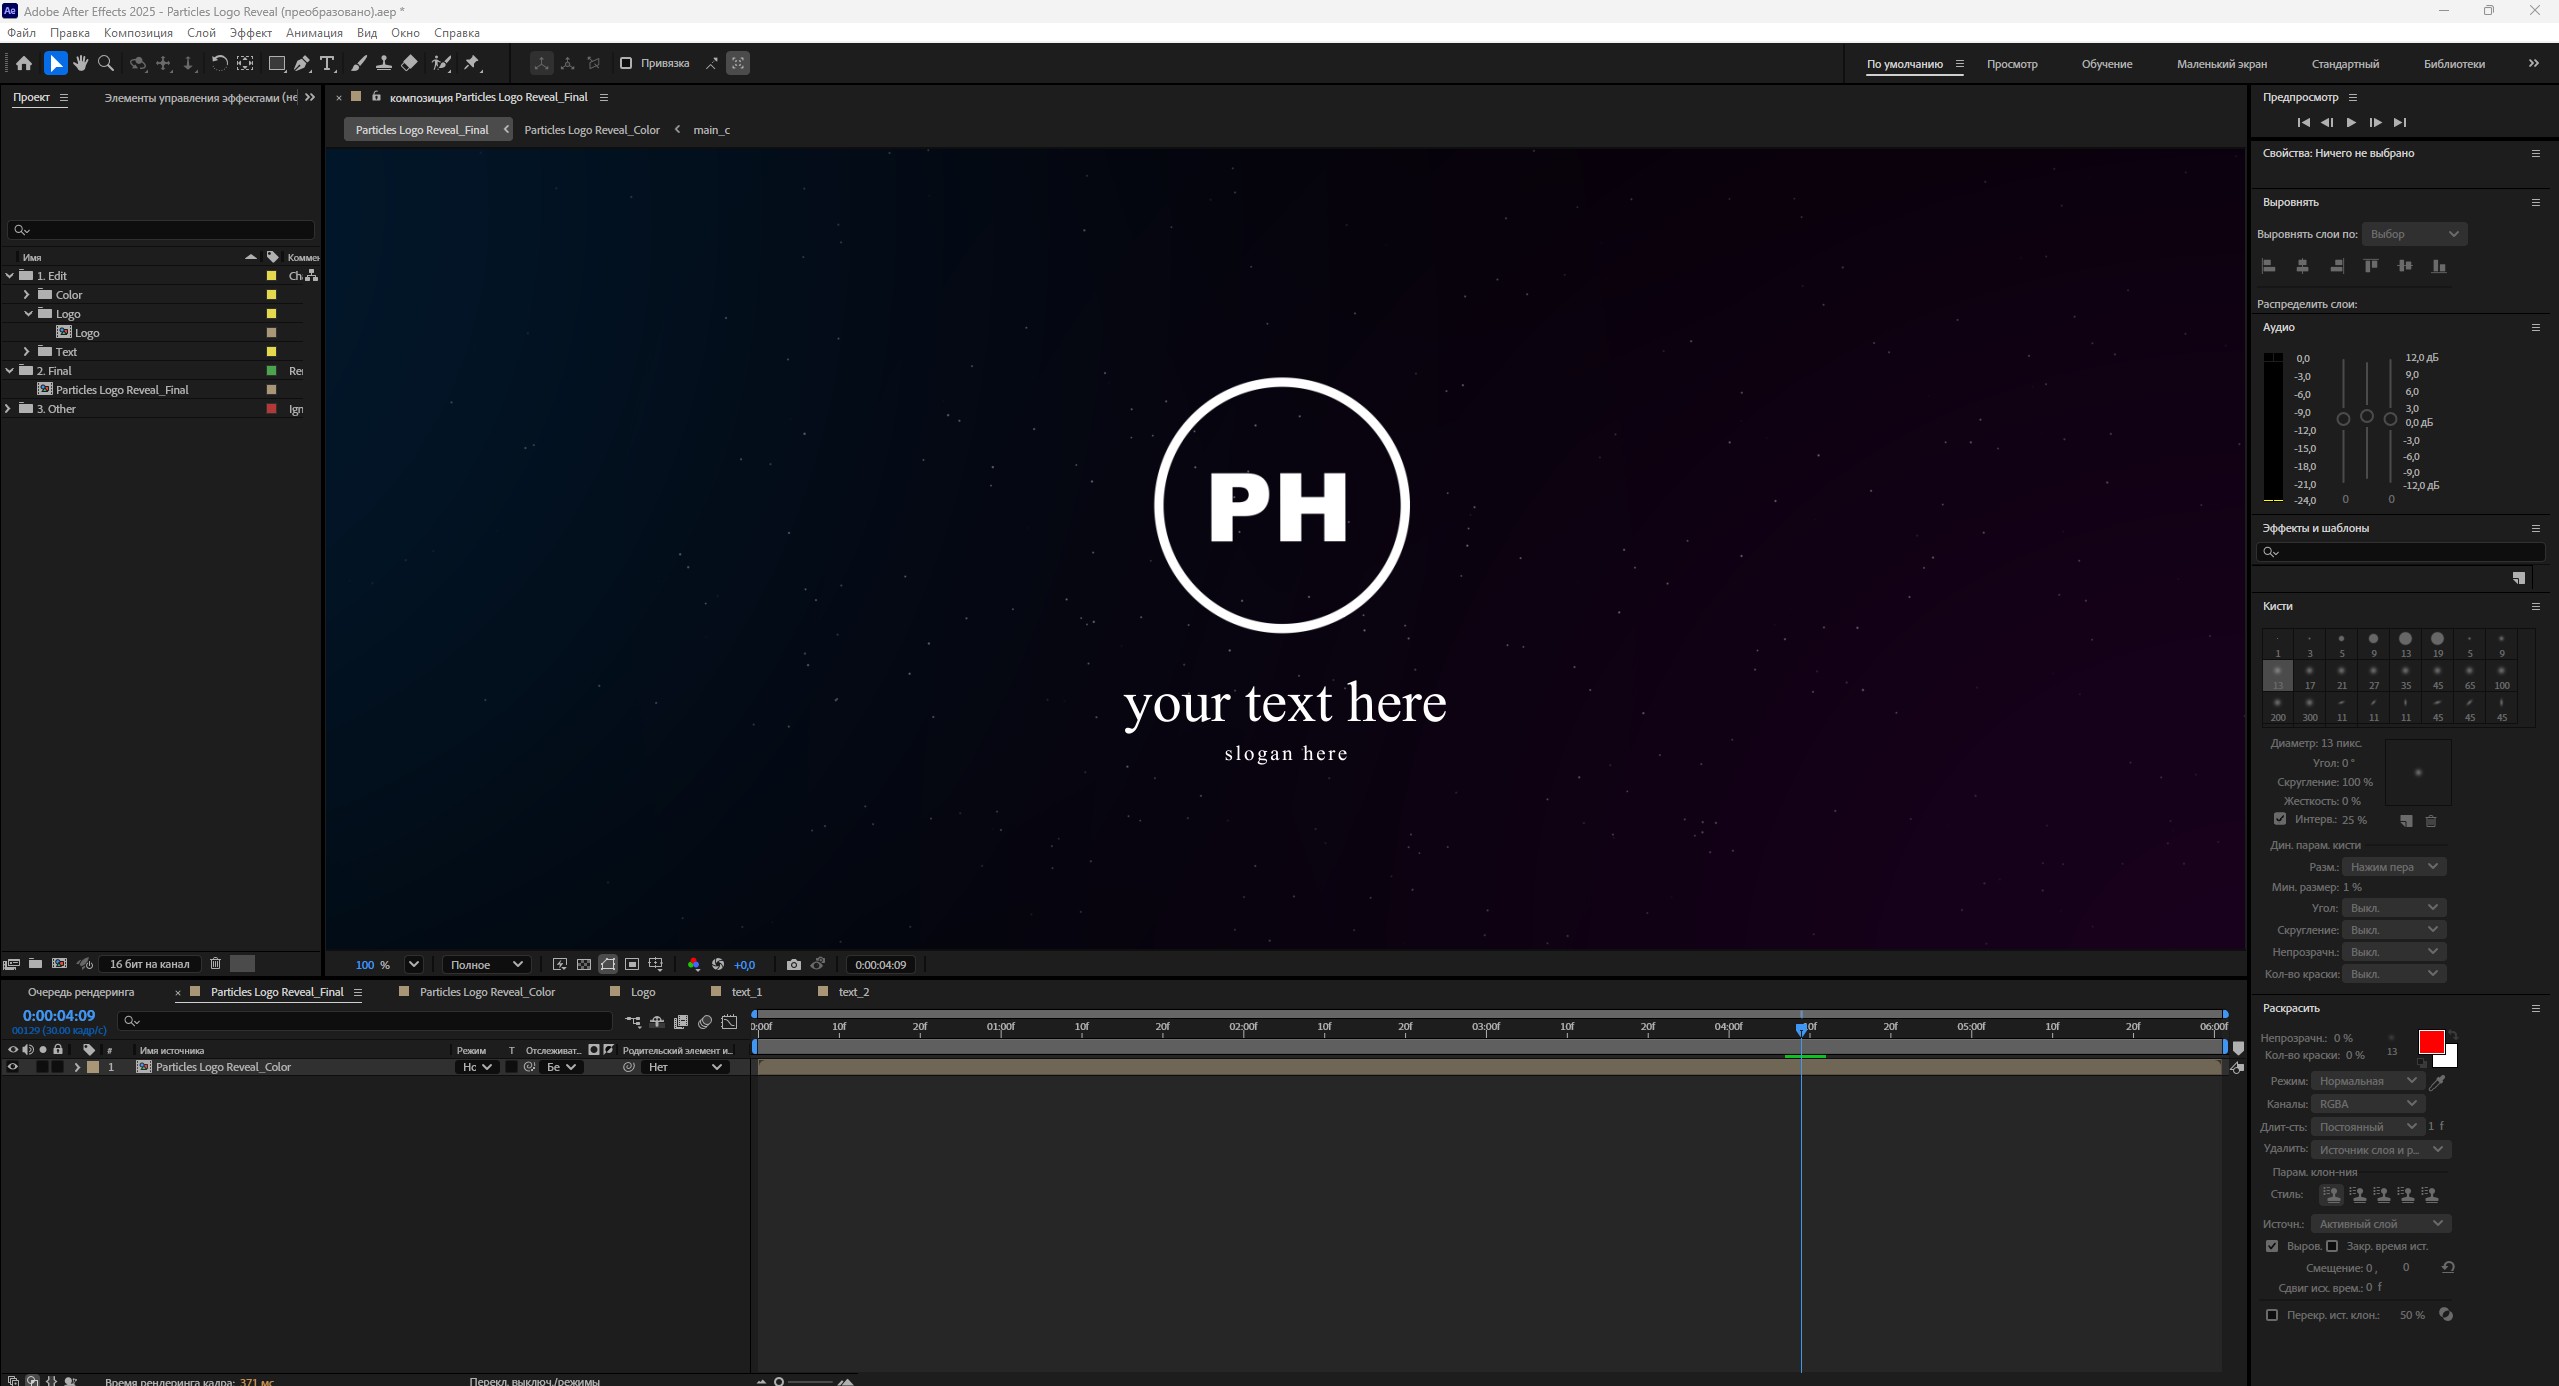Toggle the Интерв. brush spacing checkbox
2559x1386 pixels.
[2280, 819]
